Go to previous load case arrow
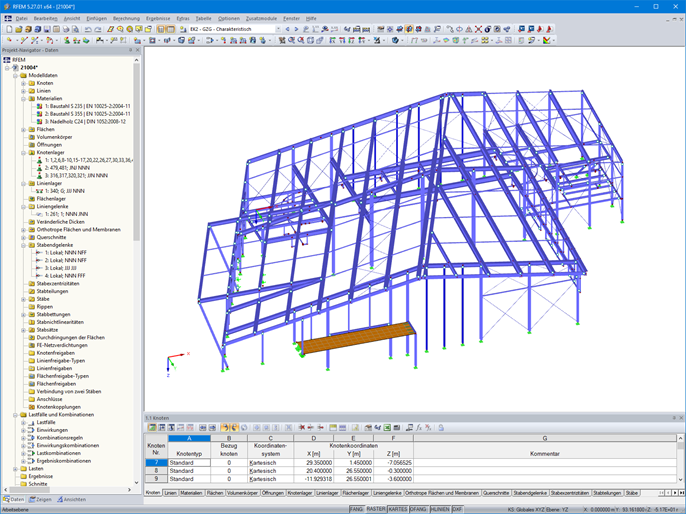This screenshot has width=686, height=514. point(287,29)
